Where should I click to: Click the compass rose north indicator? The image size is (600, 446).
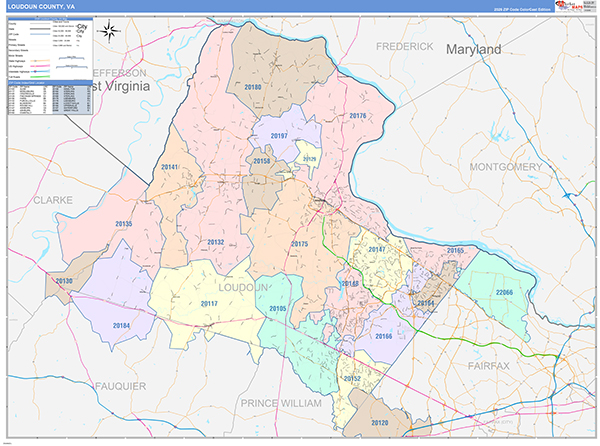coord(109,31)
